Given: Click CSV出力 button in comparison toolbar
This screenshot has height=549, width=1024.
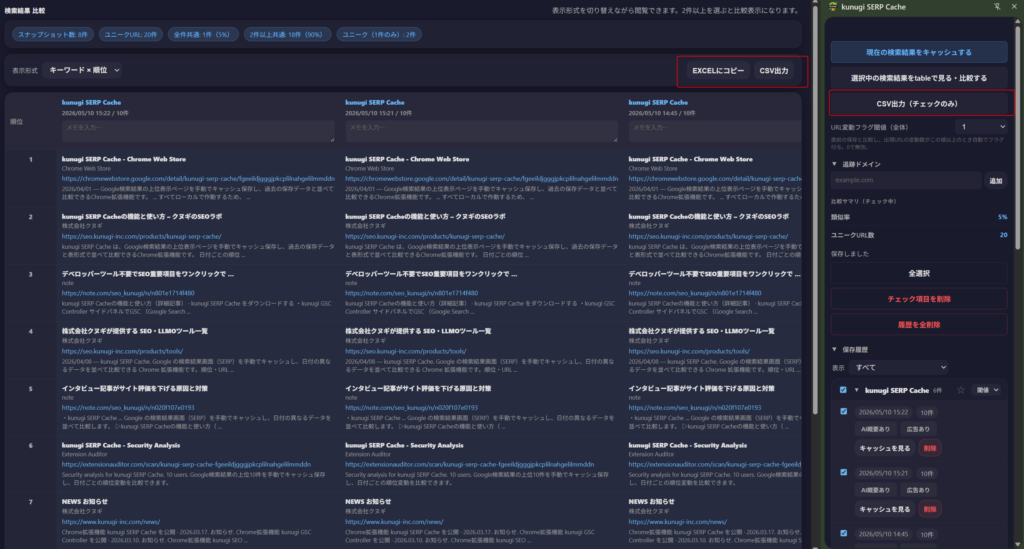Looking at the screenshot, I should pos(774,71).
